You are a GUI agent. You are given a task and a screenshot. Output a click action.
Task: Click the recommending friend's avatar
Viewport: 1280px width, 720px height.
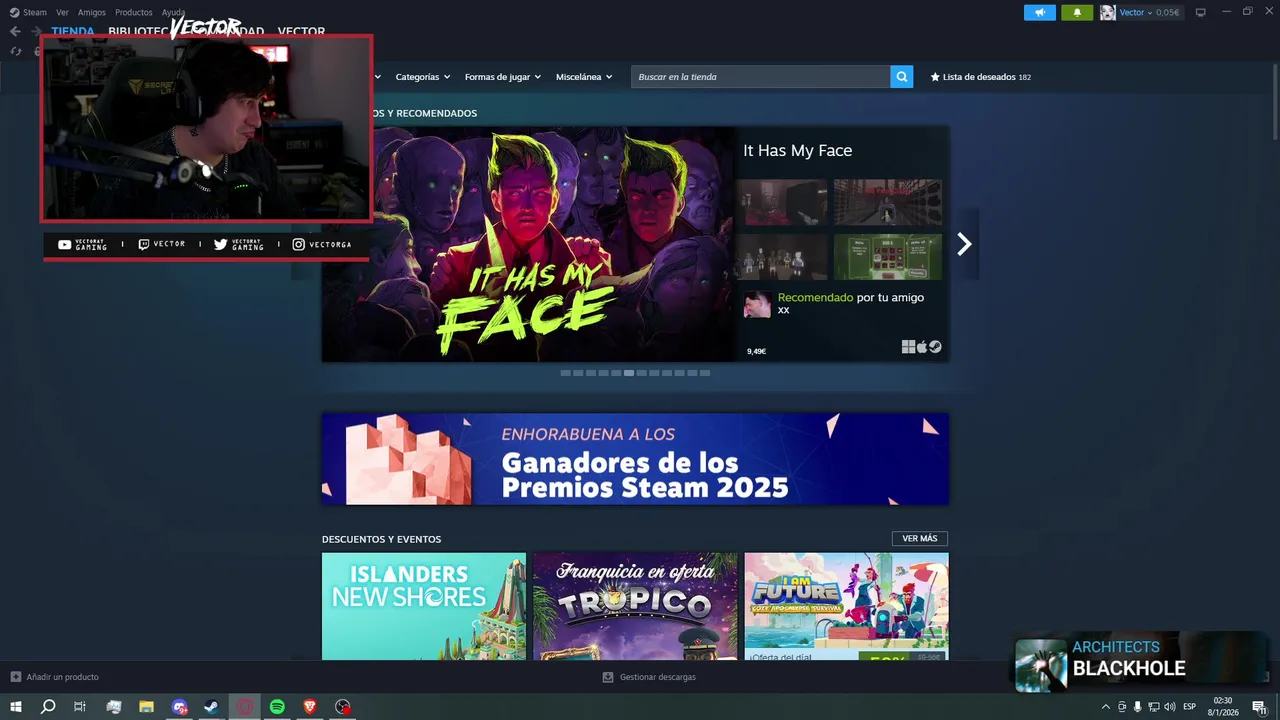coord(757,304)
